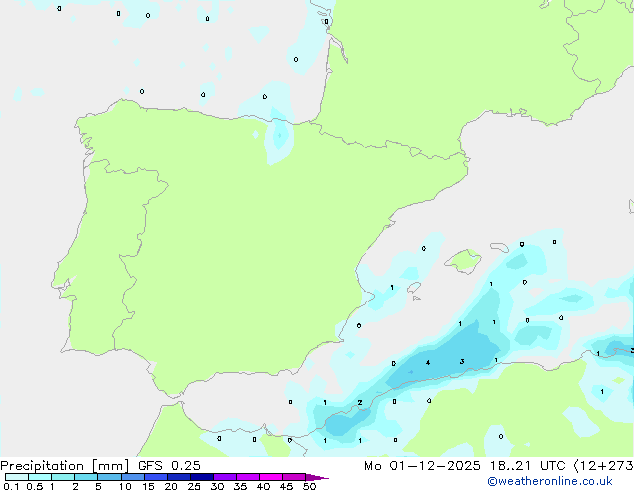Viewport: 634px width, 490px height.
Task: Click the precipitation value '4' on the map
Action: coord(428,363)
